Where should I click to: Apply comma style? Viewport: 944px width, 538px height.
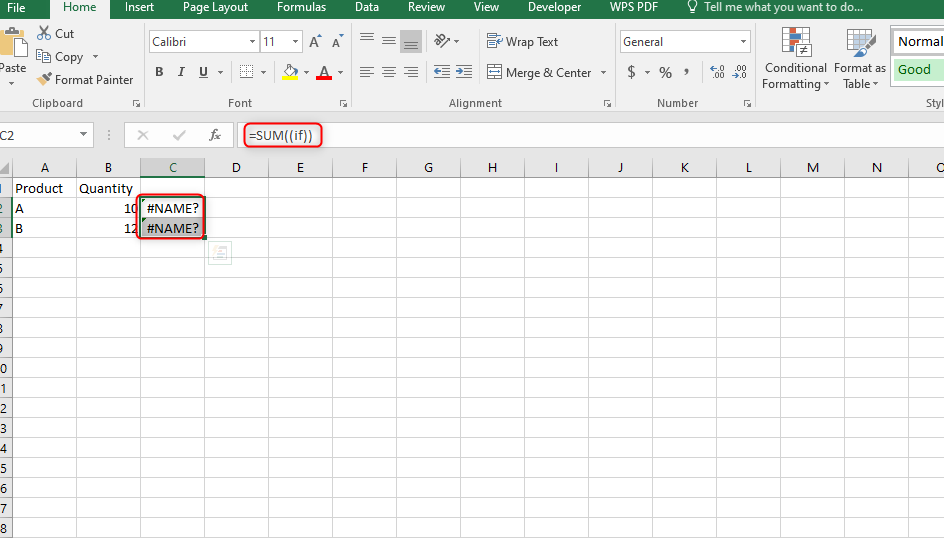686,72
